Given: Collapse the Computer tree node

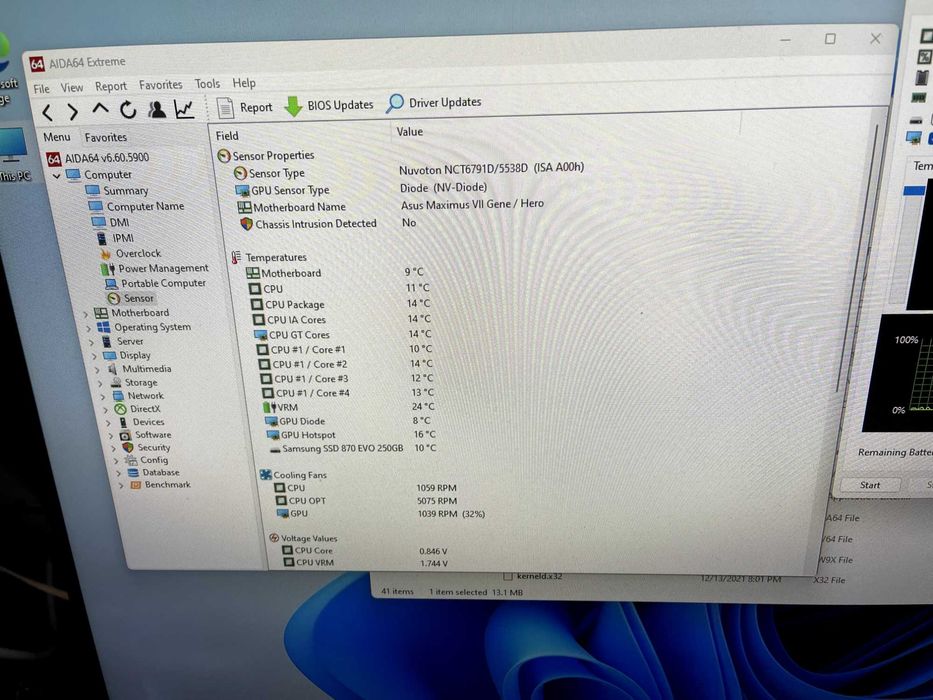Looking at the screenshot, I should 57,176.
